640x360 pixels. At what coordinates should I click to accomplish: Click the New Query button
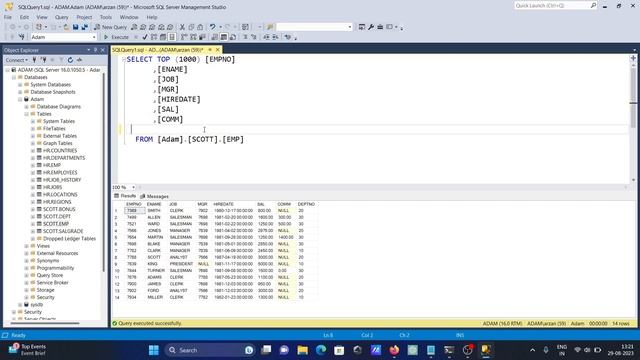click(111, 27)
